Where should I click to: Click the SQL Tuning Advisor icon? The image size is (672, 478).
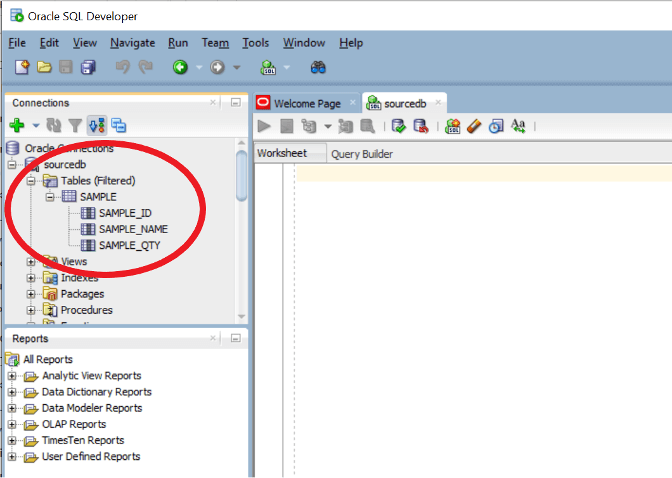(x=368, y=126)
